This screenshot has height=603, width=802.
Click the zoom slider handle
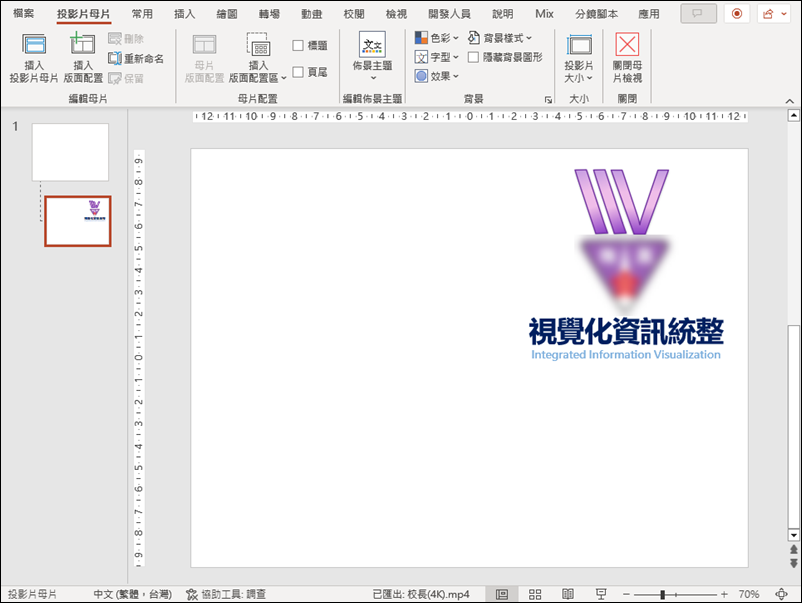[x=662, y=594]
